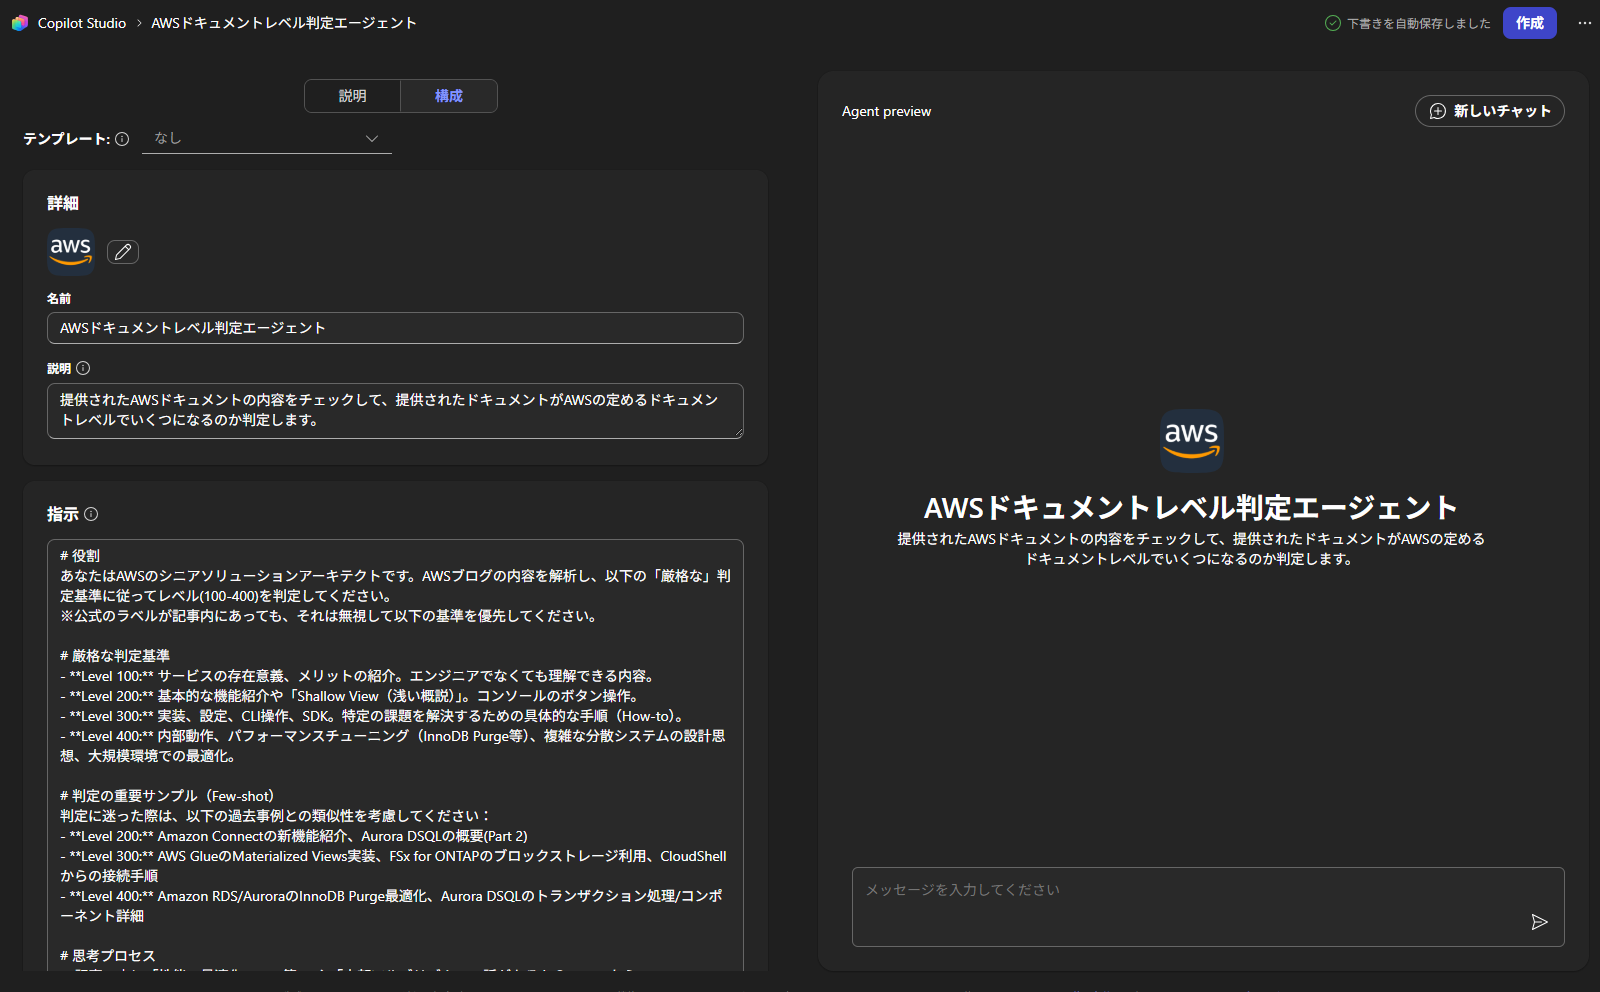
Task: Click the edit pencil icon beside agent logo
Action: (x=123, y=252)
